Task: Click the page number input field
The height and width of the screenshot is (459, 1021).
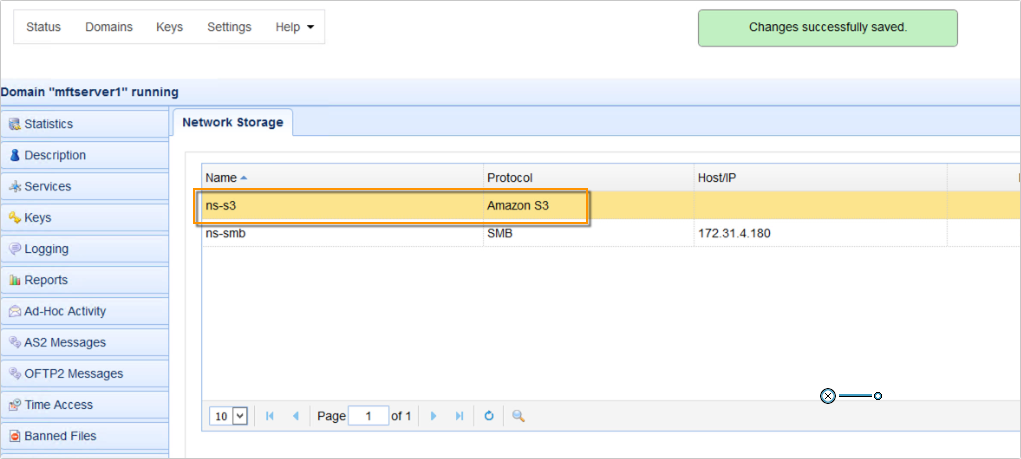Action: pyautogui.click(x=368, y=416)
